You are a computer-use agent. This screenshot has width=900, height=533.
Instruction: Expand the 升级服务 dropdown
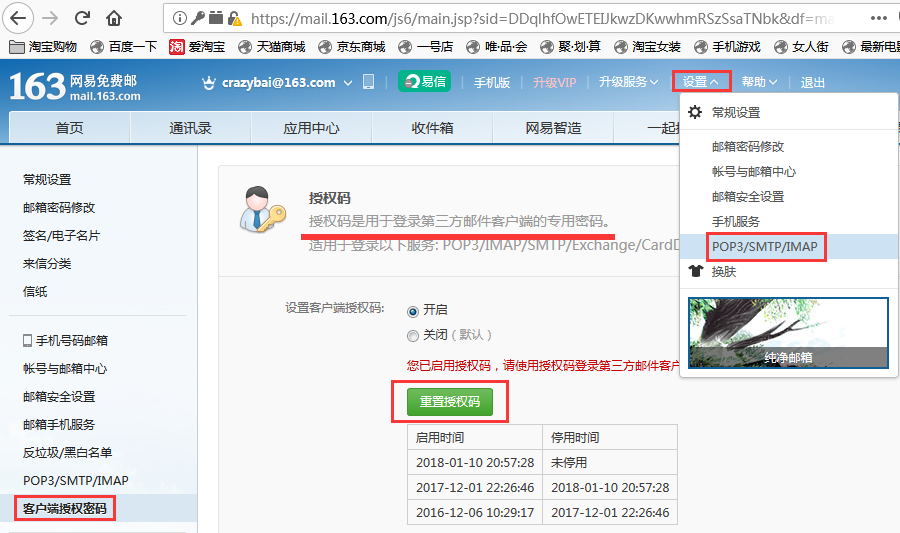(x=629, y=82)
